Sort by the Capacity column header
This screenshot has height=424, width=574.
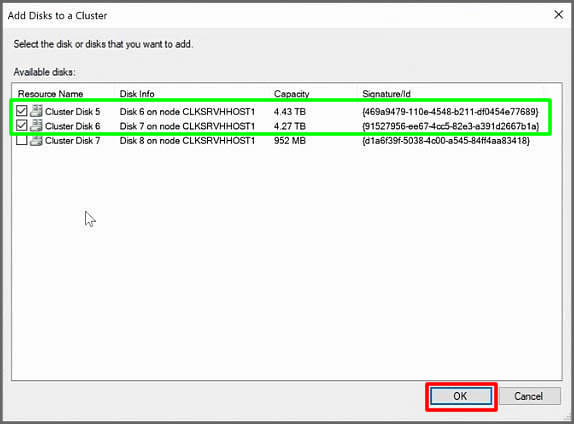[x=291, y=94]
